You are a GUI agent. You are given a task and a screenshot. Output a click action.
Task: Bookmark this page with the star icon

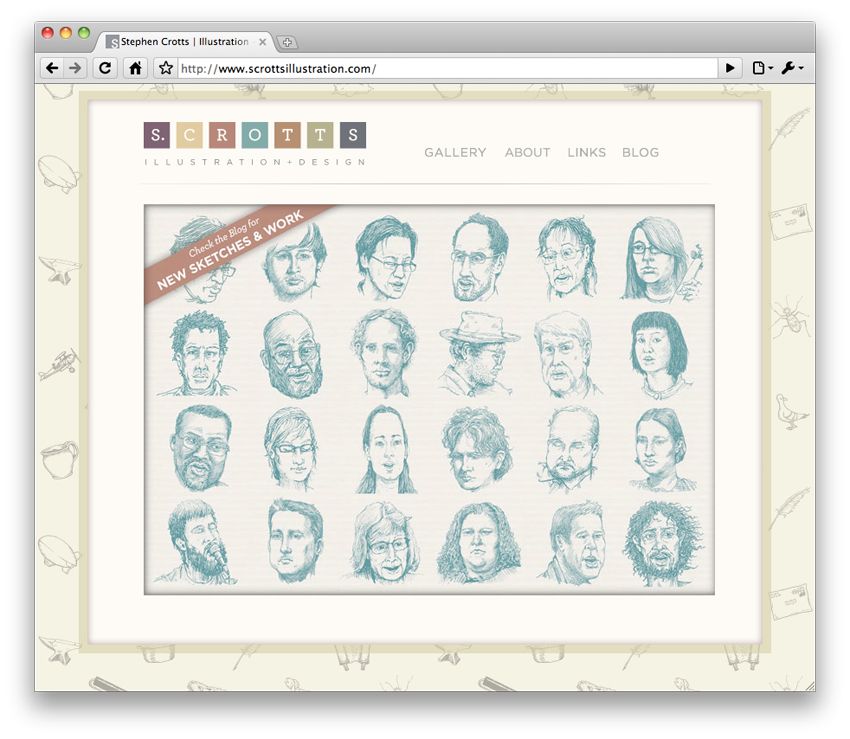coord(166,68)
